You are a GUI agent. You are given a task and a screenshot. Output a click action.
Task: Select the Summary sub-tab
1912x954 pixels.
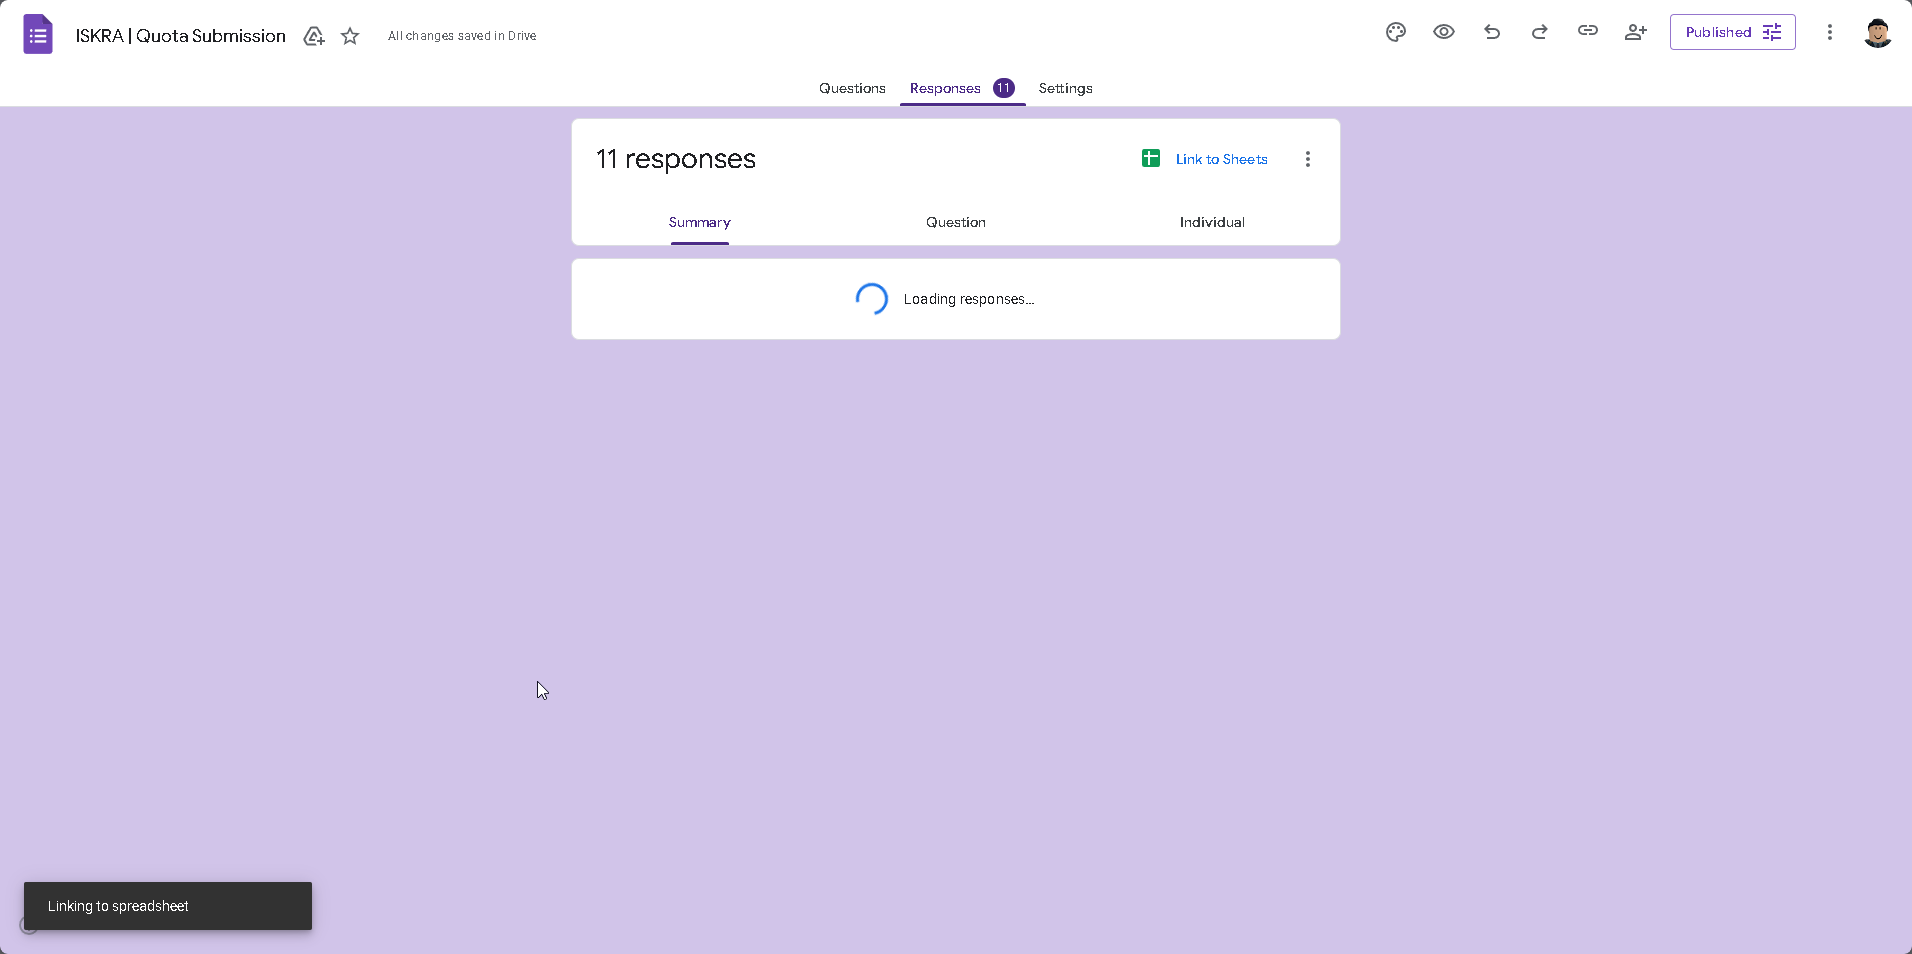(700, 222)
